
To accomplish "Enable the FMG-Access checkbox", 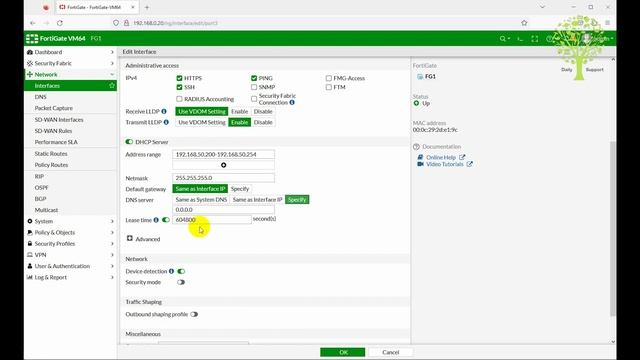I will point(329,78).
